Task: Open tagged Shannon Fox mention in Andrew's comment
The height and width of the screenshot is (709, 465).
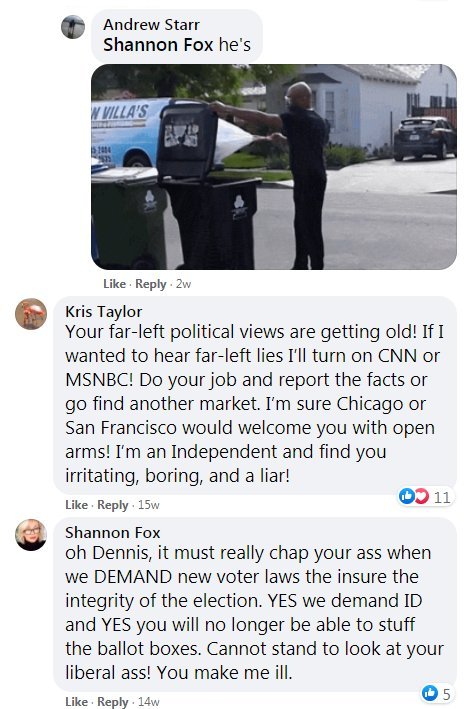Action: click(158, 45)
